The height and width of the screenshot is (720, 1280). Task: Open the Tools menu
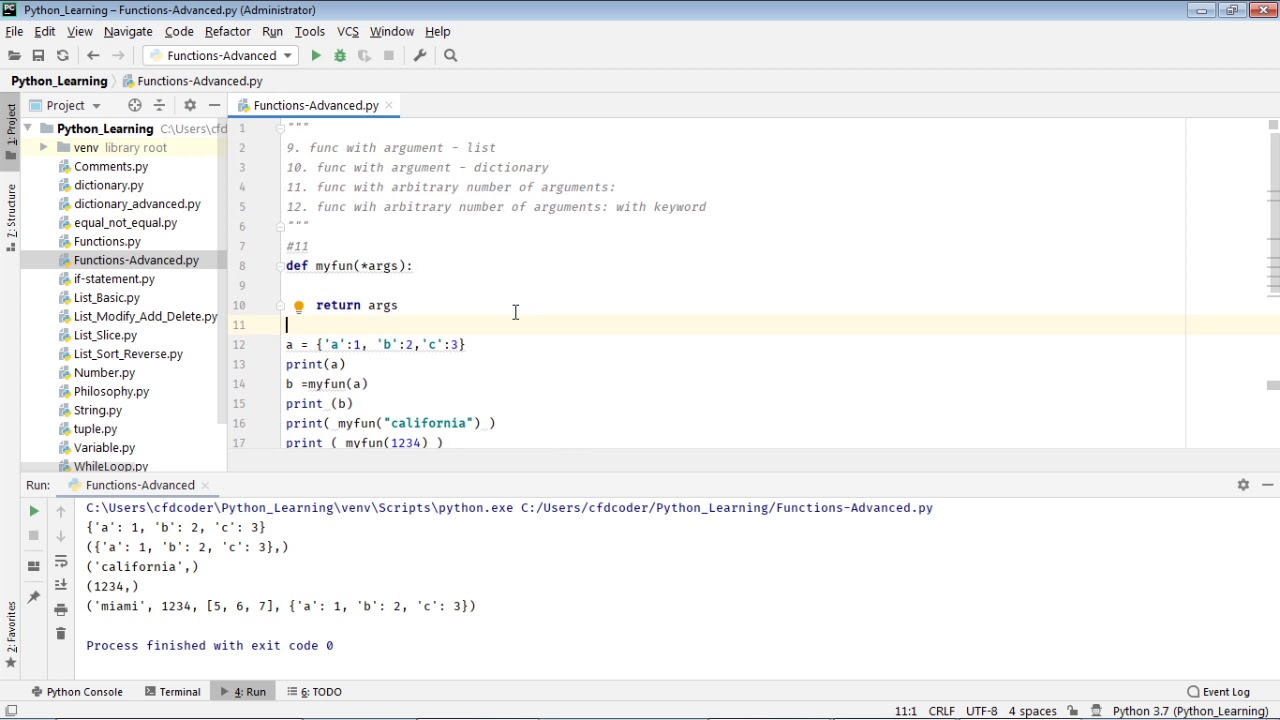309,31
